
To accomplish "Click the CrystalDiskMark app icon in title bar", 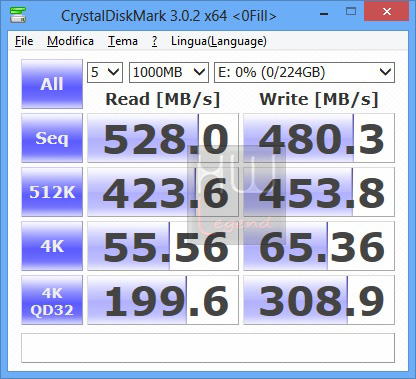I will [x=18, y=15].
